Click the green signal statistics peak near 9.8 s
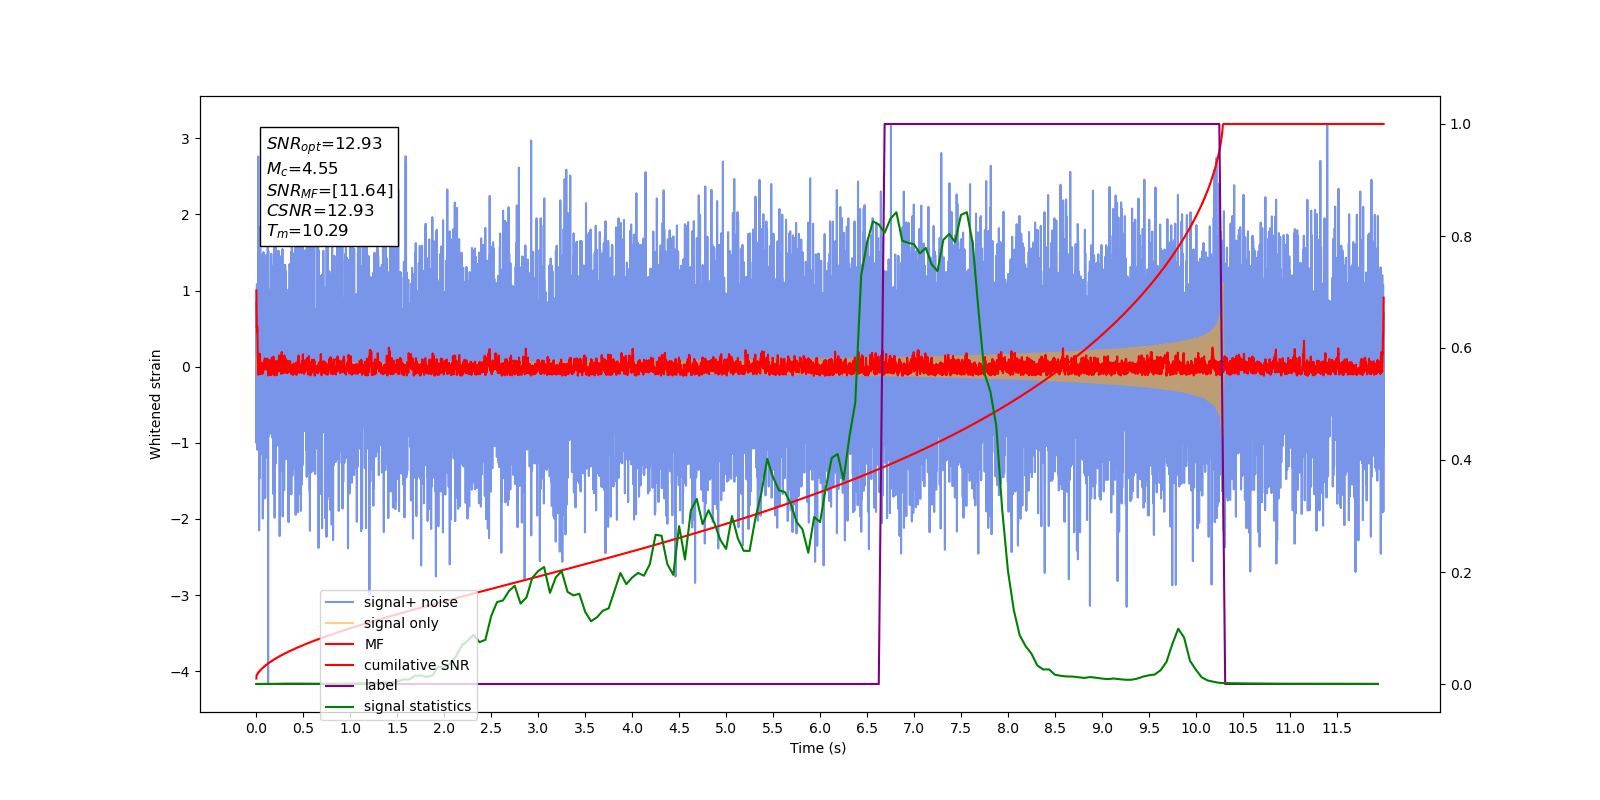This screenshot has width=1600, height=800. [x=1178, y=630]
